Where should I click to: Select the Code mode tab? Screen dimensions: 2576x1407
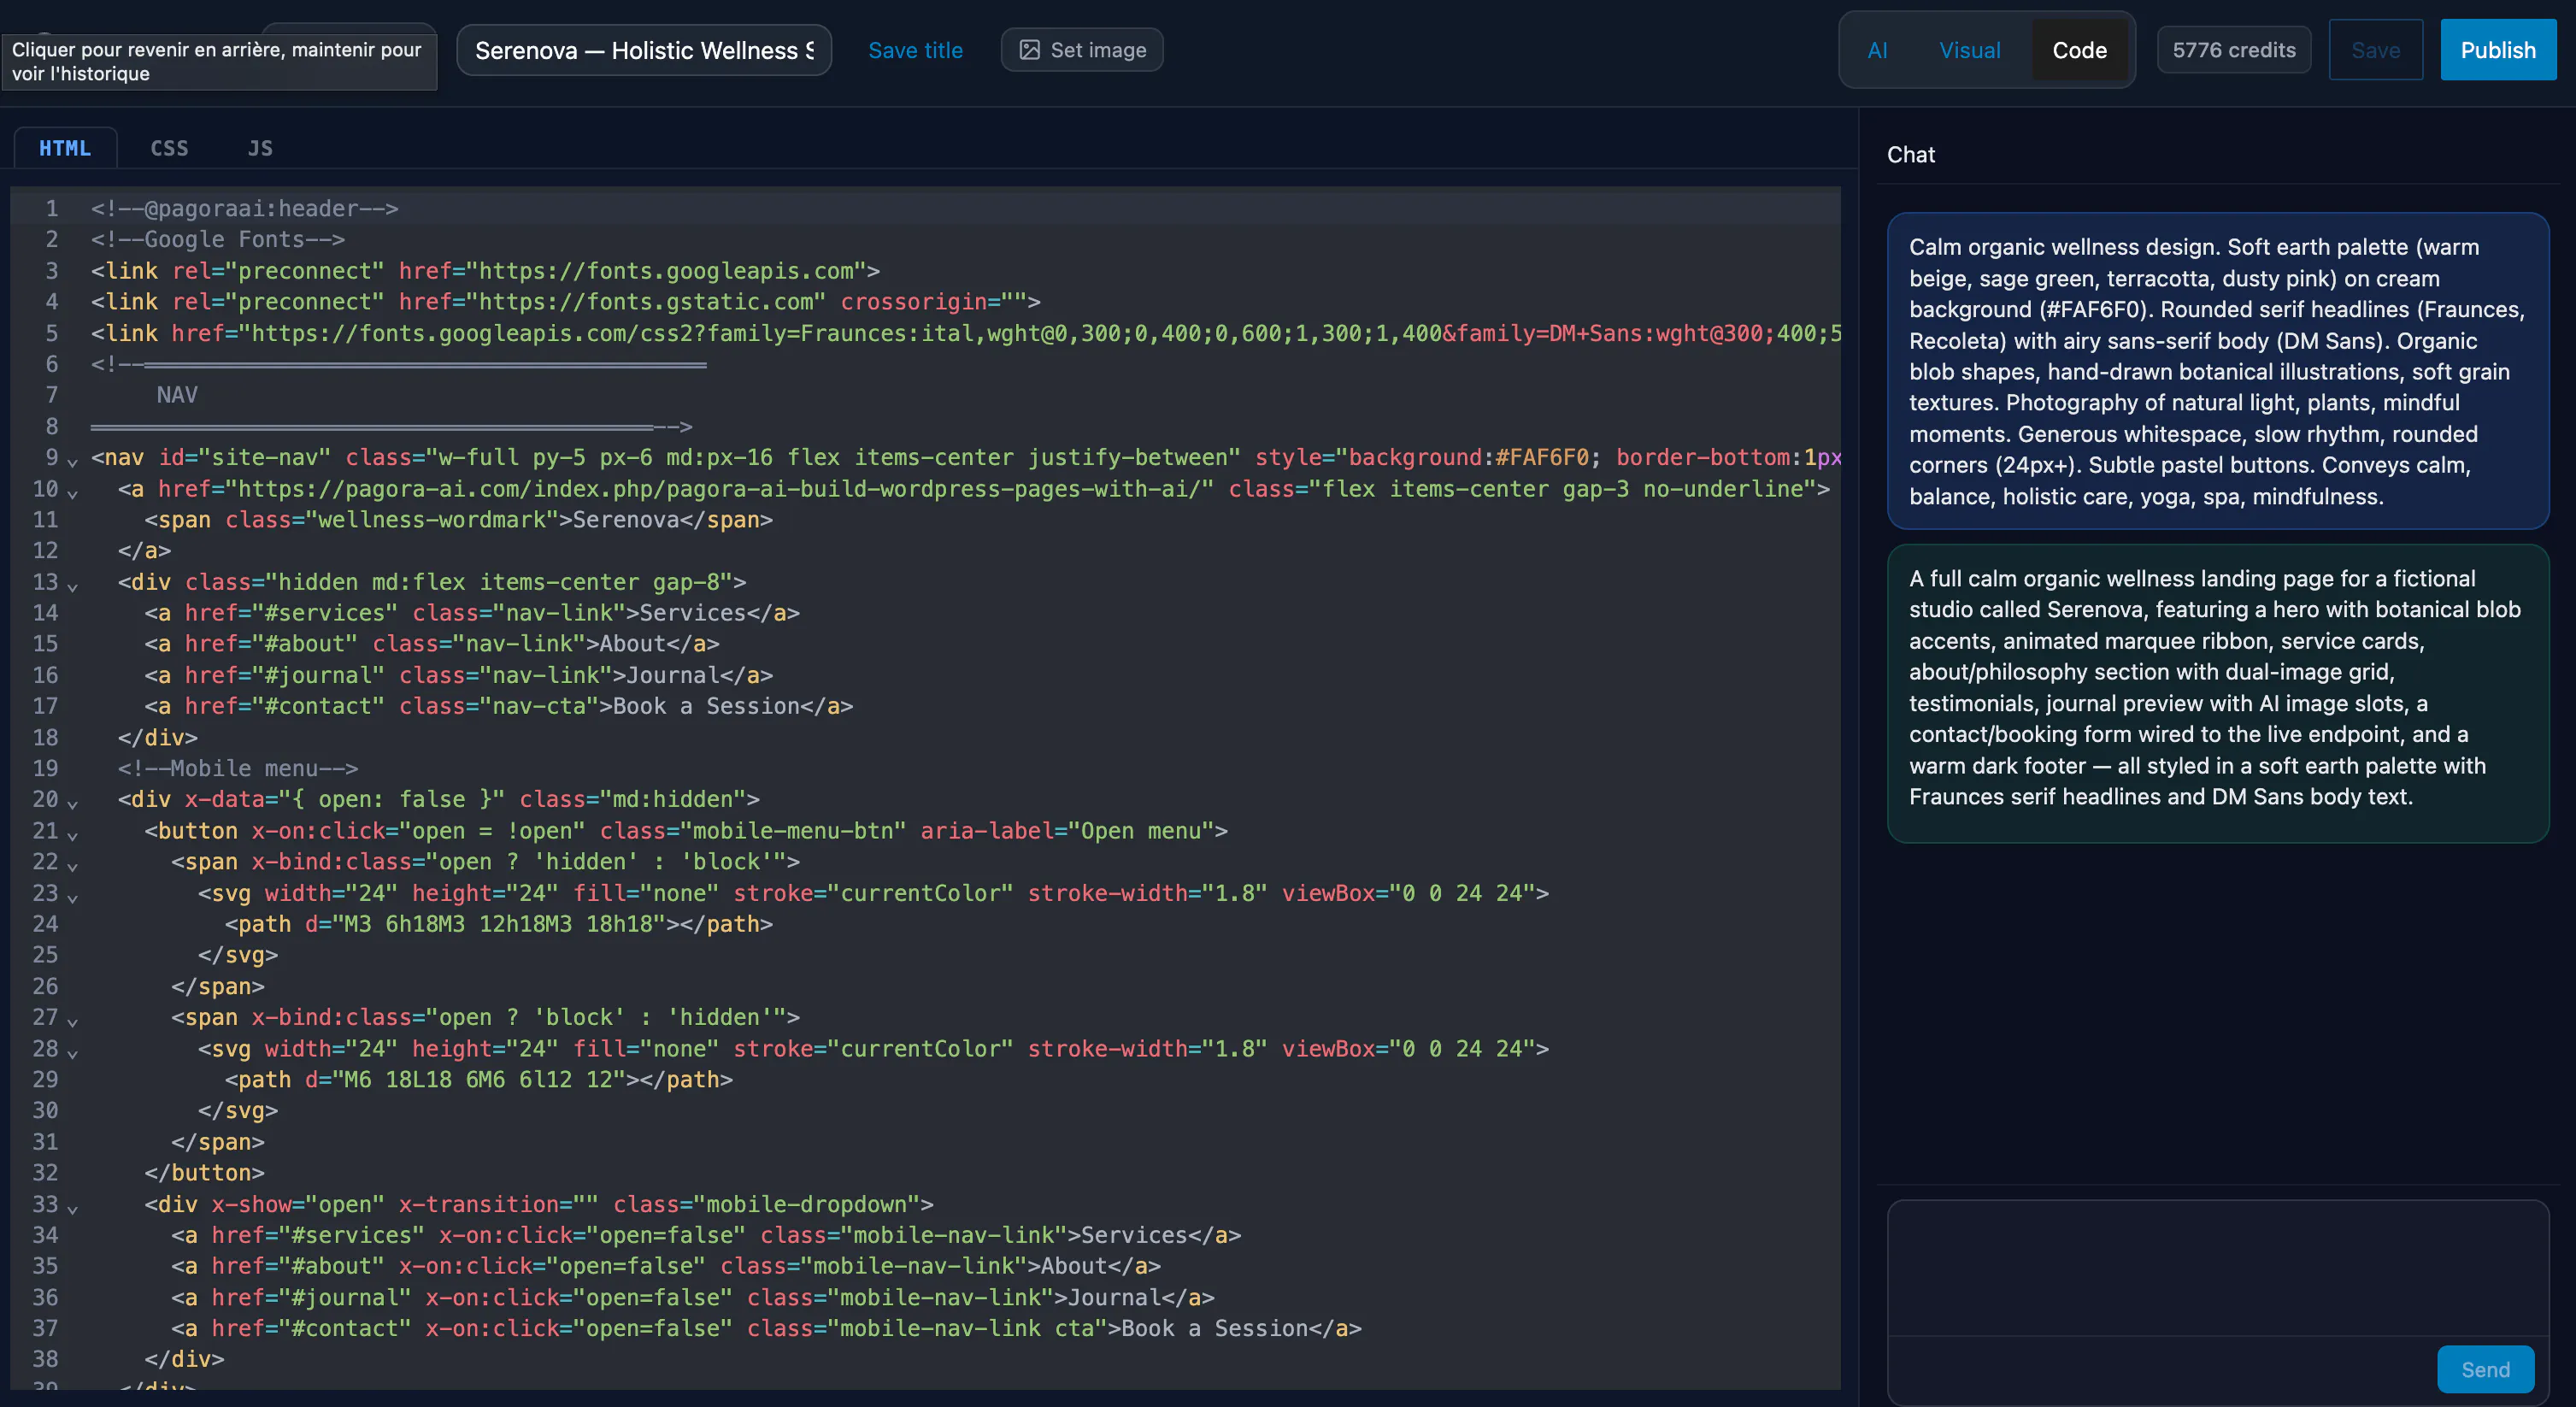2079,50
